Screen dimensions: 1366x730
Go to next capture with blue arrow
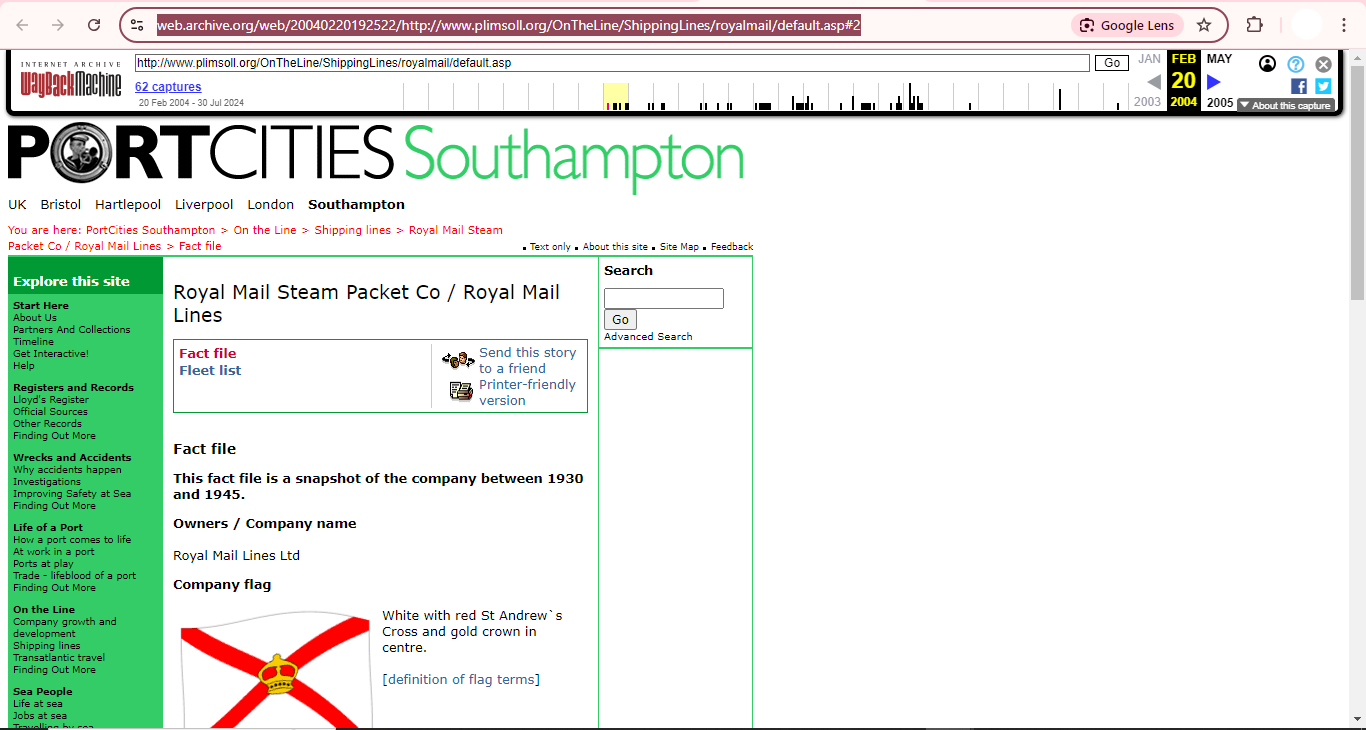pyautogui.click(x=1214, y=82)
